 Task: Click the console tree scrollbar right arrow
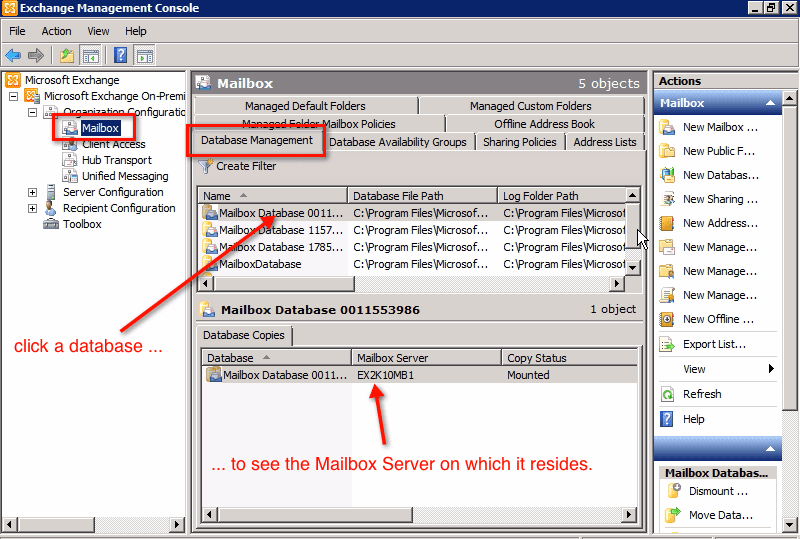[x=177, y=524]
